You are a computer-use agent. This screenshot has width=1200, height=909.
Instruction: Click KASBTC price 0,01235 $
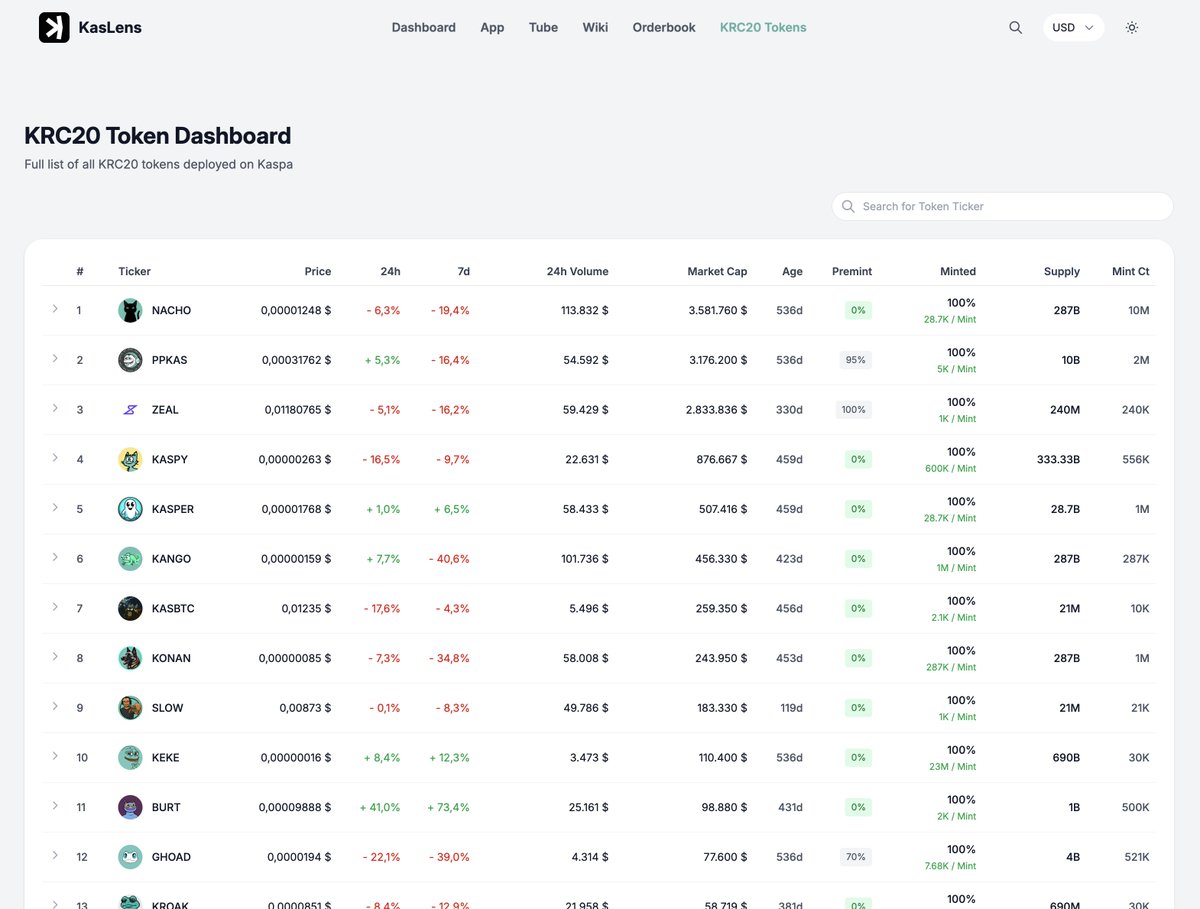click(306, 608)
